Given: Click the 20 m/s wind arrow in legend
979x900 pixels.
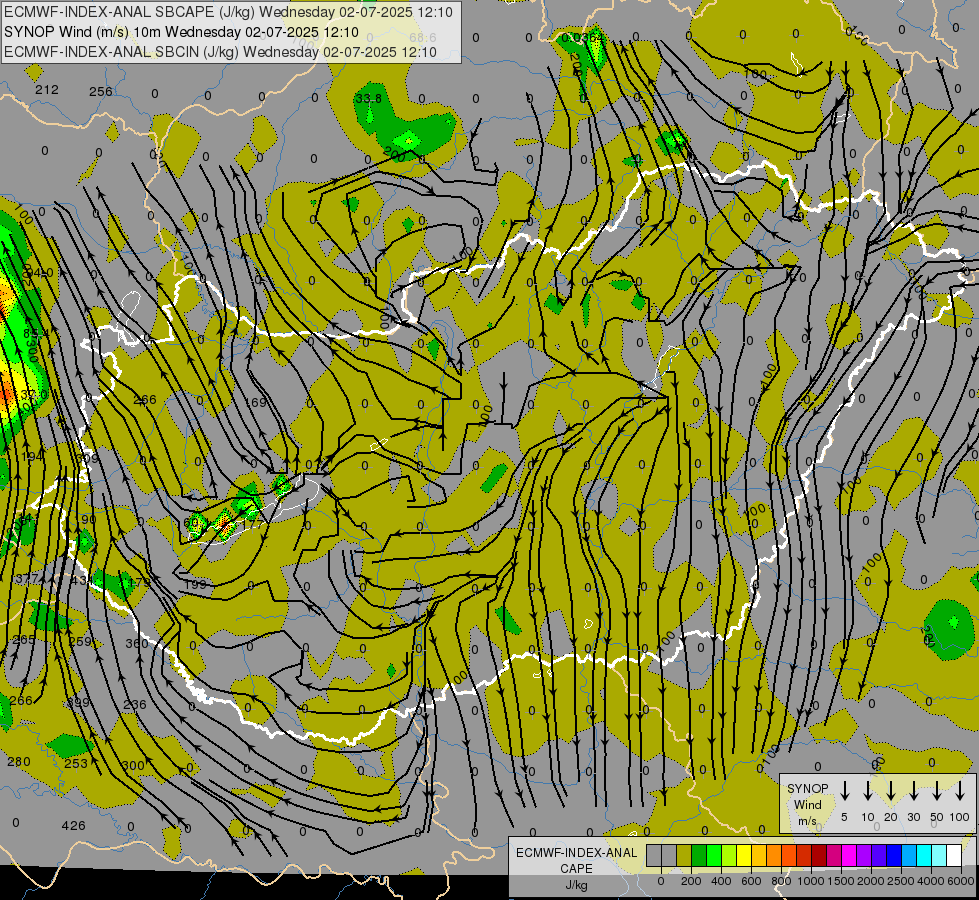Looking at the screenshot, I should [890, 791].
